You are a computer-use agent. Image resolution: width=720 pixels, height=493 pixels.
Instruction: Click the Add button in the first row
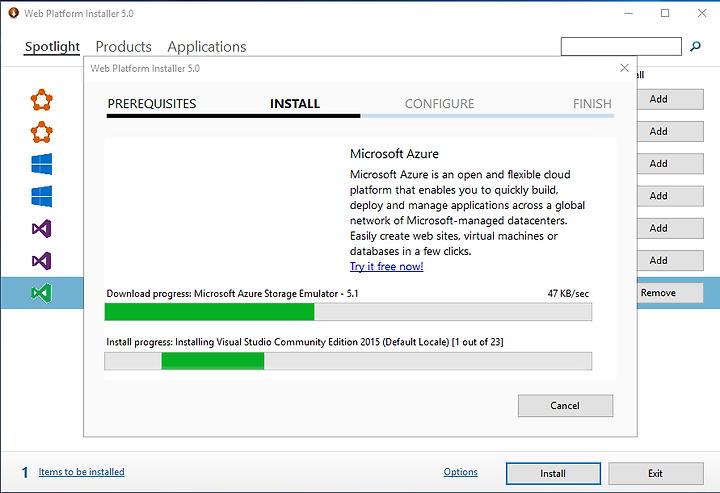pos(669,99)
